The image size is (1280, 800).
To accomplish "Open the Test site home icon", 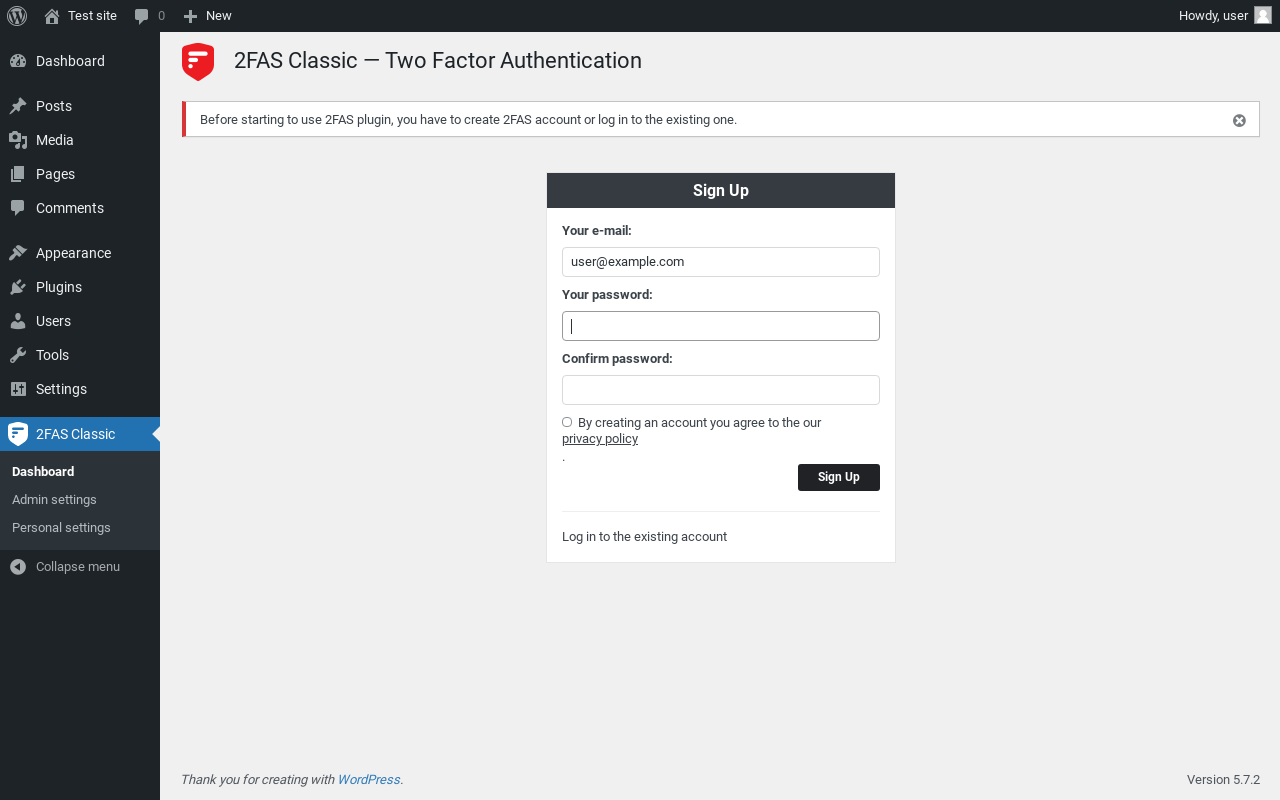I will (x=52, y=16).
